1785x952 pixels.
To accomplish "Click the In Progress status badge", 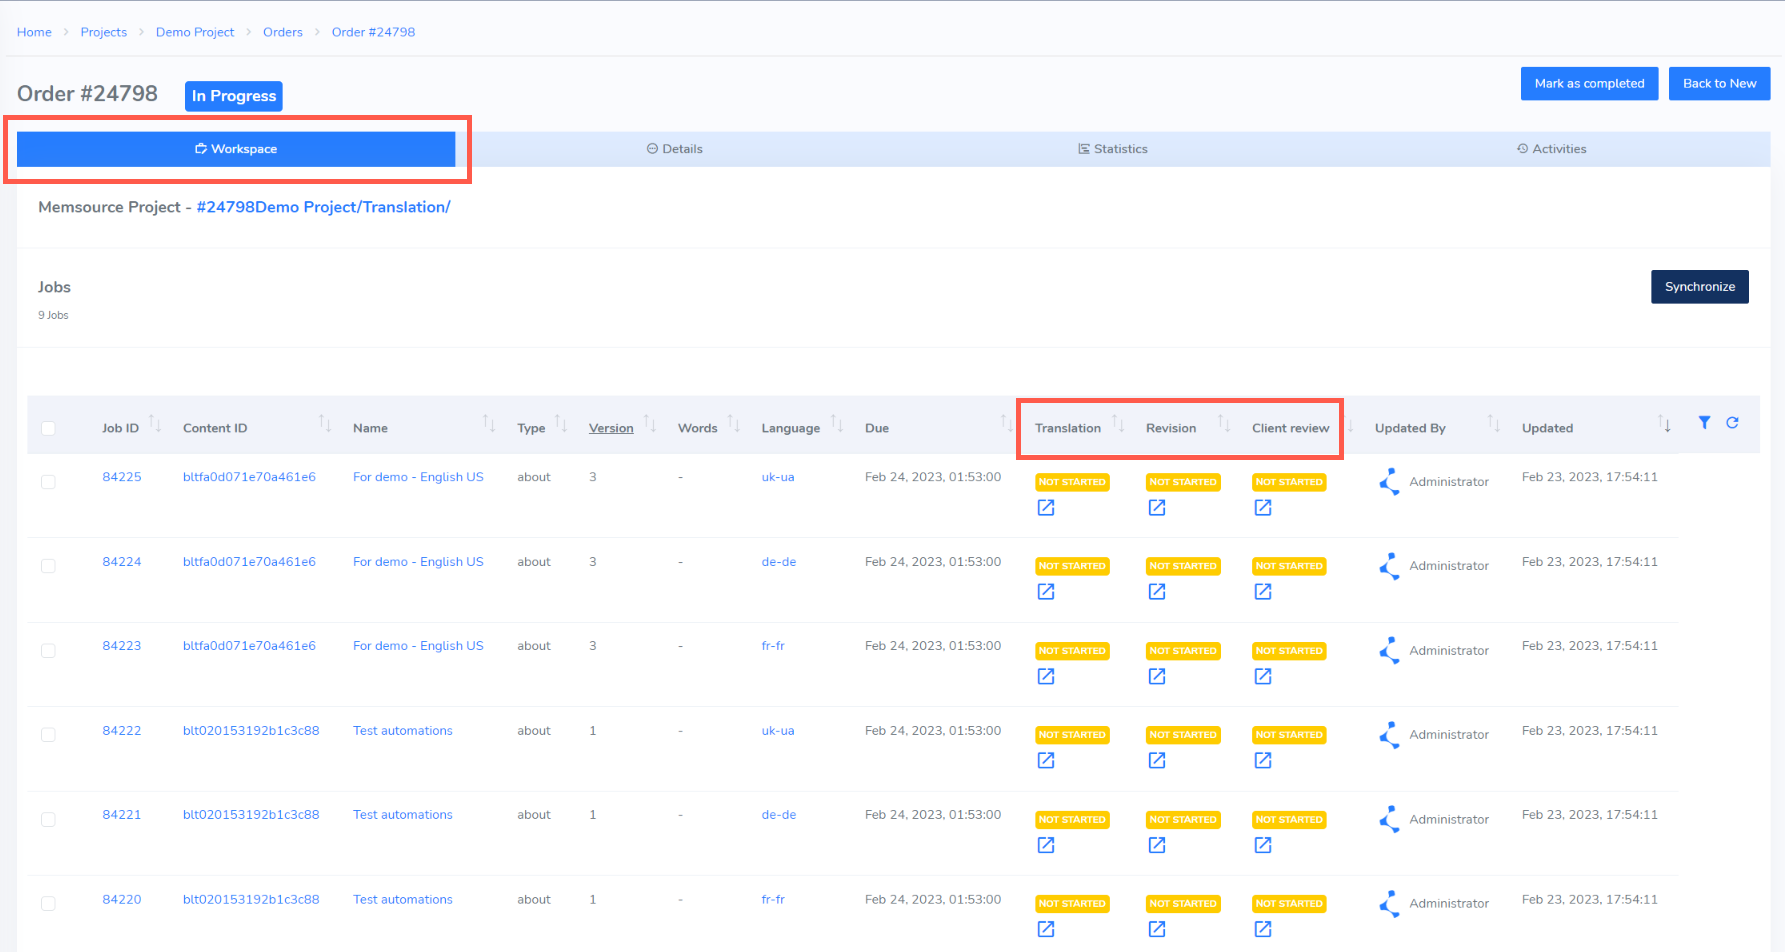I will coord(234,96).
